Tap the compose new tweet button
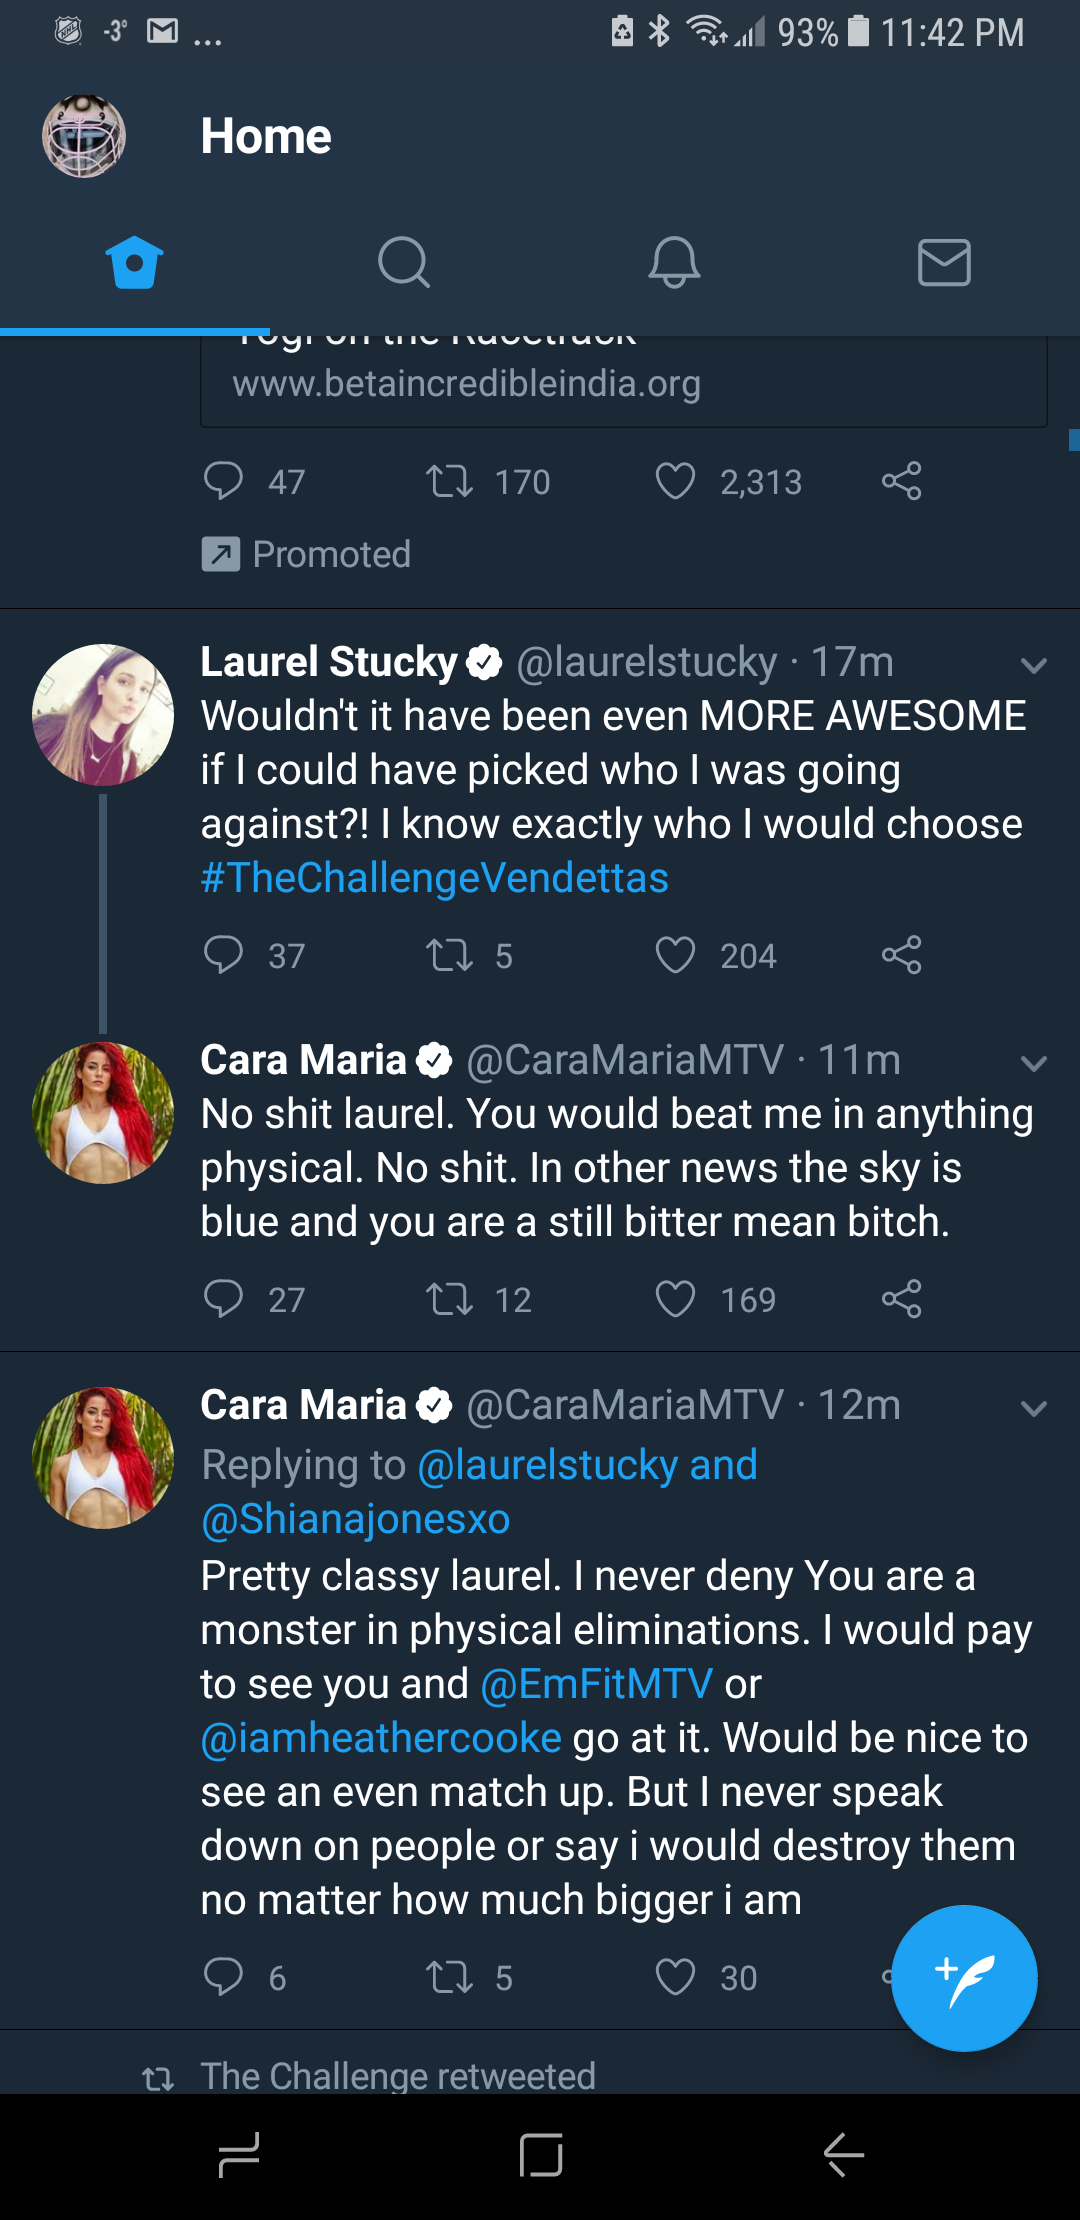Viewport: 1080px width, 2220px height. 964,1978
